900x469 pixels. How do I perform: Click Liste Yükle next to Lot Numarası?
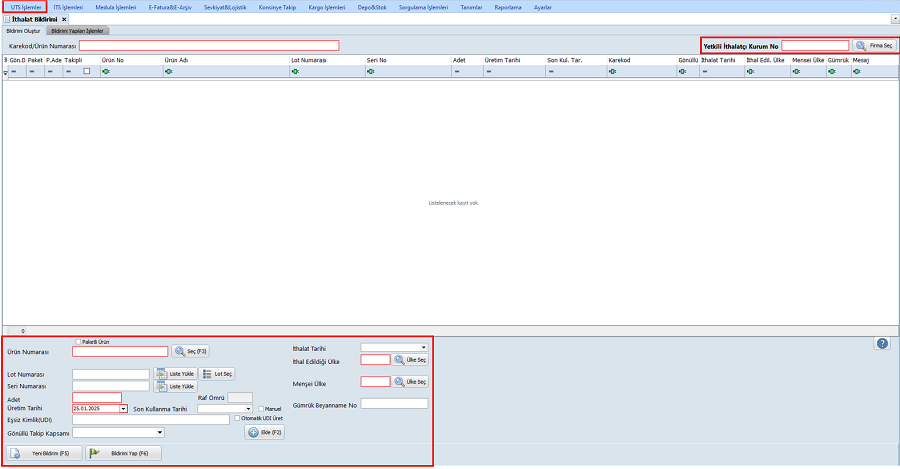pos(175,374)
